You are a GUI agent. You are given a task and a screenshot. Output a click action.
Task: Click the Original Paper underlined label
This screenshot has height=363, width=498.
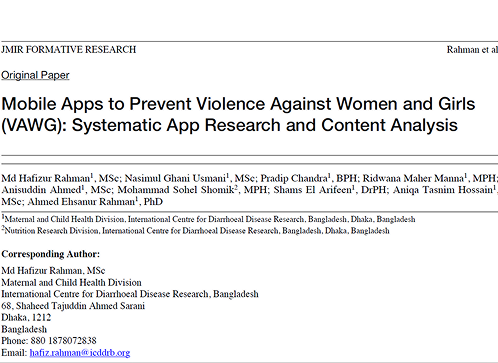(x=35, y=75)
